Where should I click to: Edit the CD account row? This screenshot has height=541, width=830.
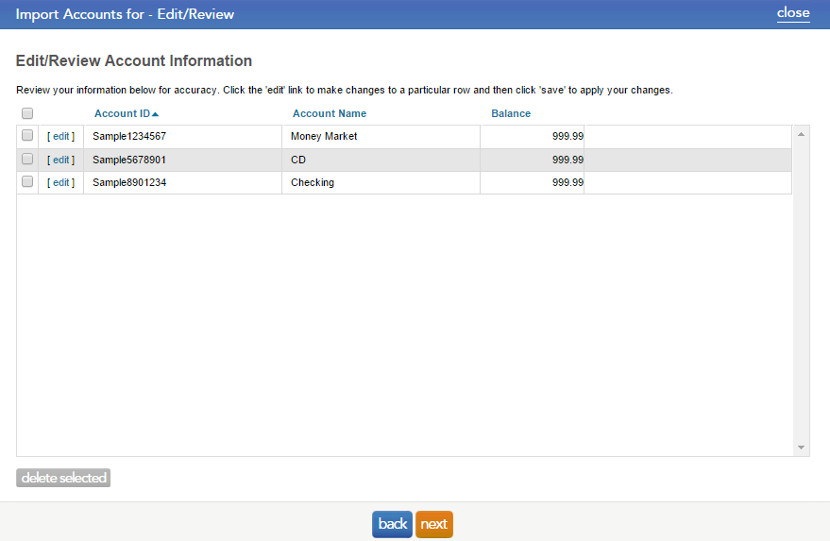[x=61, y=160]
